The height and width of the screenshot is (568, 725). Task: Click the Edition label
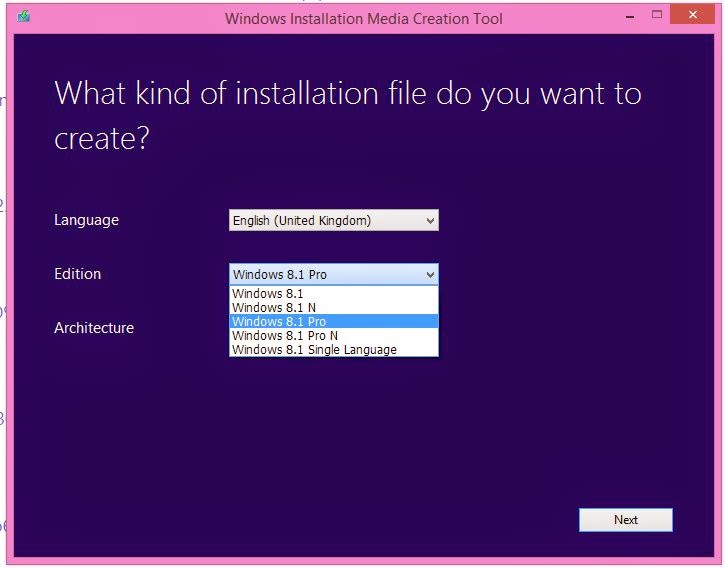(x=77, y=274)
